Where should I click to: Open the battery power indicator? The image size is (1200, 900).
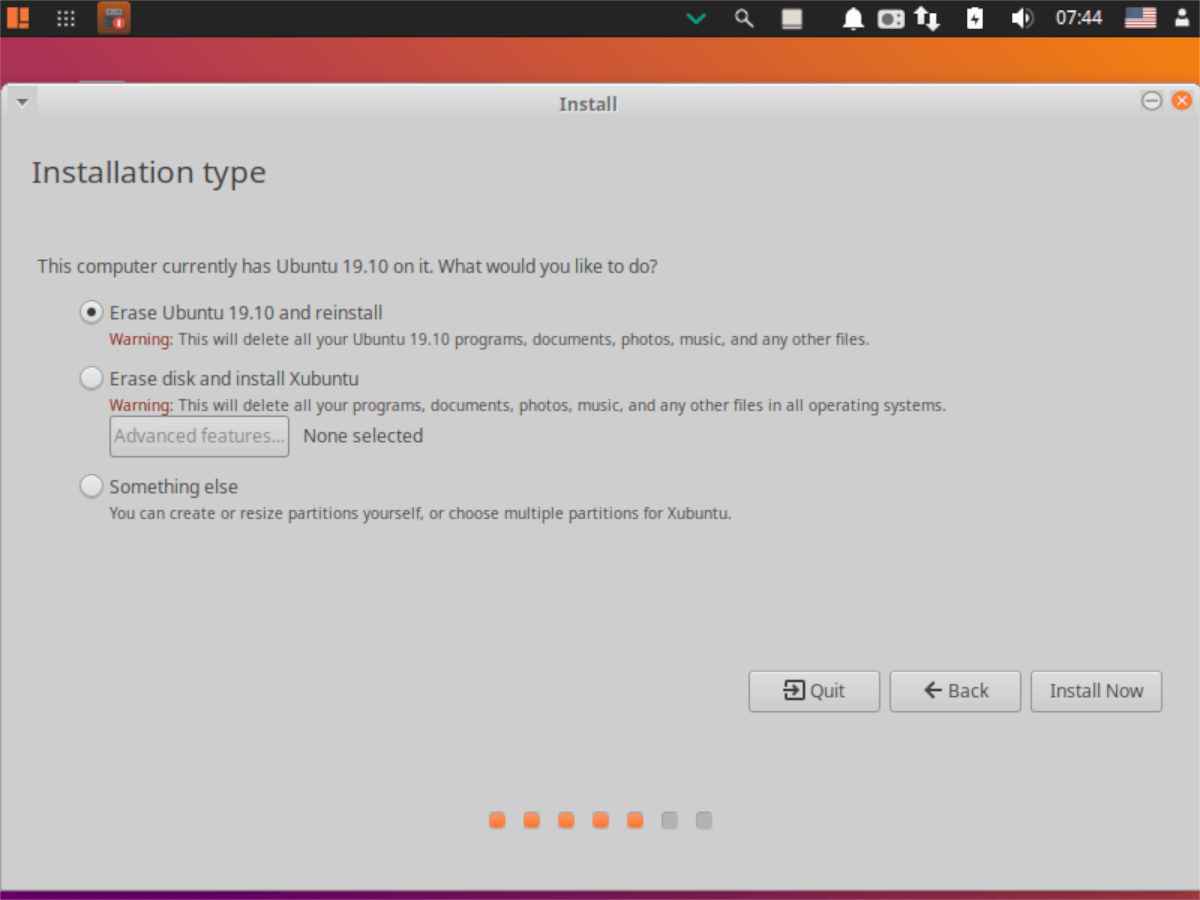pos(976,18)
